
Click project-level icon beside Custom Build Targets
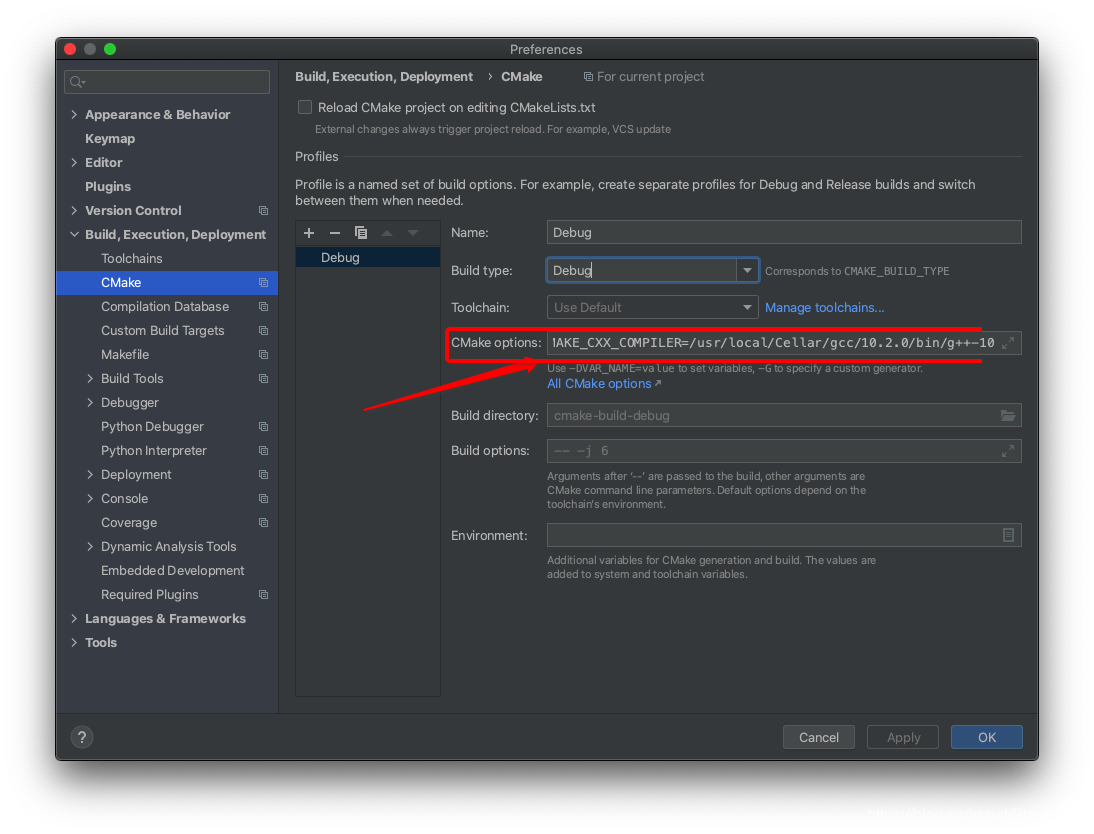263,331
